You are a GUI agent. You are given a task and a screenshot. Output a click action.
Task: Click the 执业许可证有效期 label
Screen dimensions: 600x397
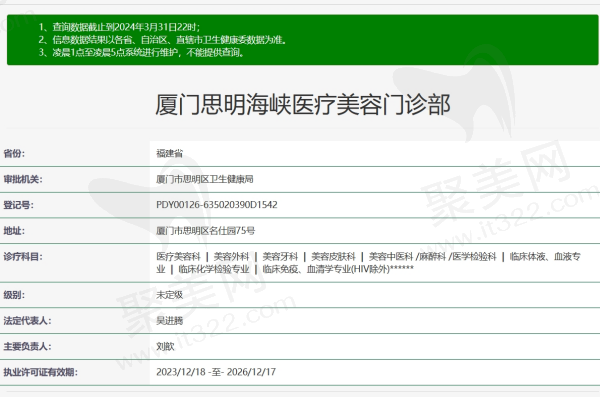[x=41, y=372]
